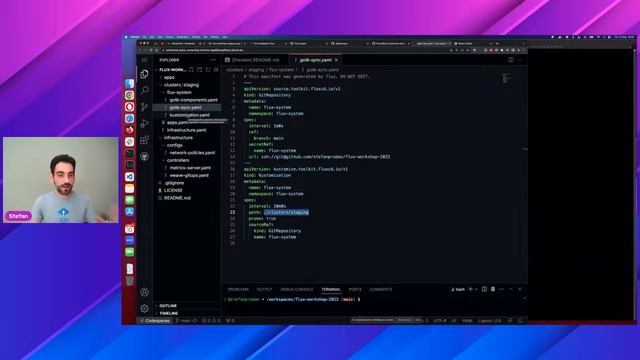Click Visual Studio Code icon in dock
Viewport: 640px width, 360px height.
coord(129,177)
